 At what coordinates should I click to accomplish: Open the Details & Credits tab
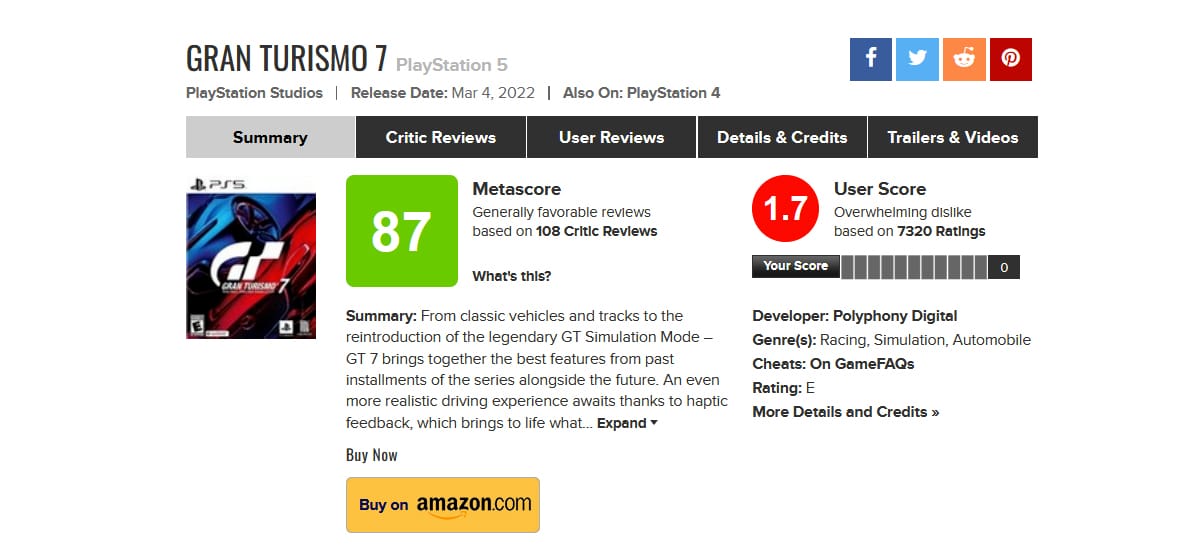(x=782, y=137)
